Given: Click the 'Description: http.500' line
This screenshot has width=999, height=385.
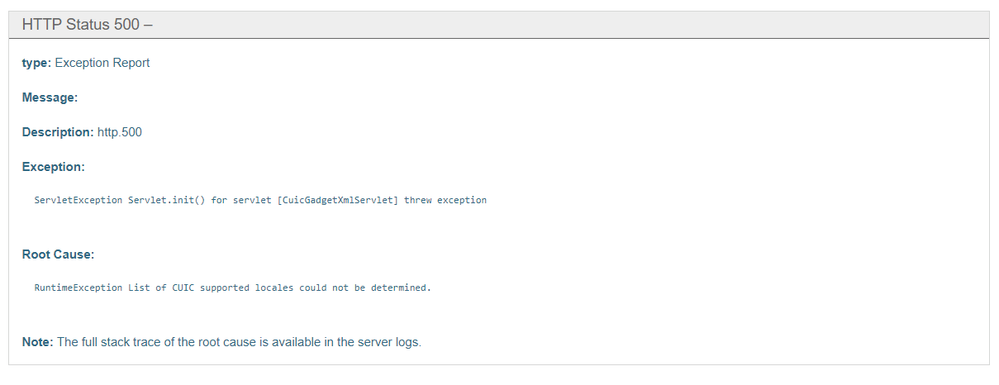Looking at the screenshot, I should pos(82,133).
